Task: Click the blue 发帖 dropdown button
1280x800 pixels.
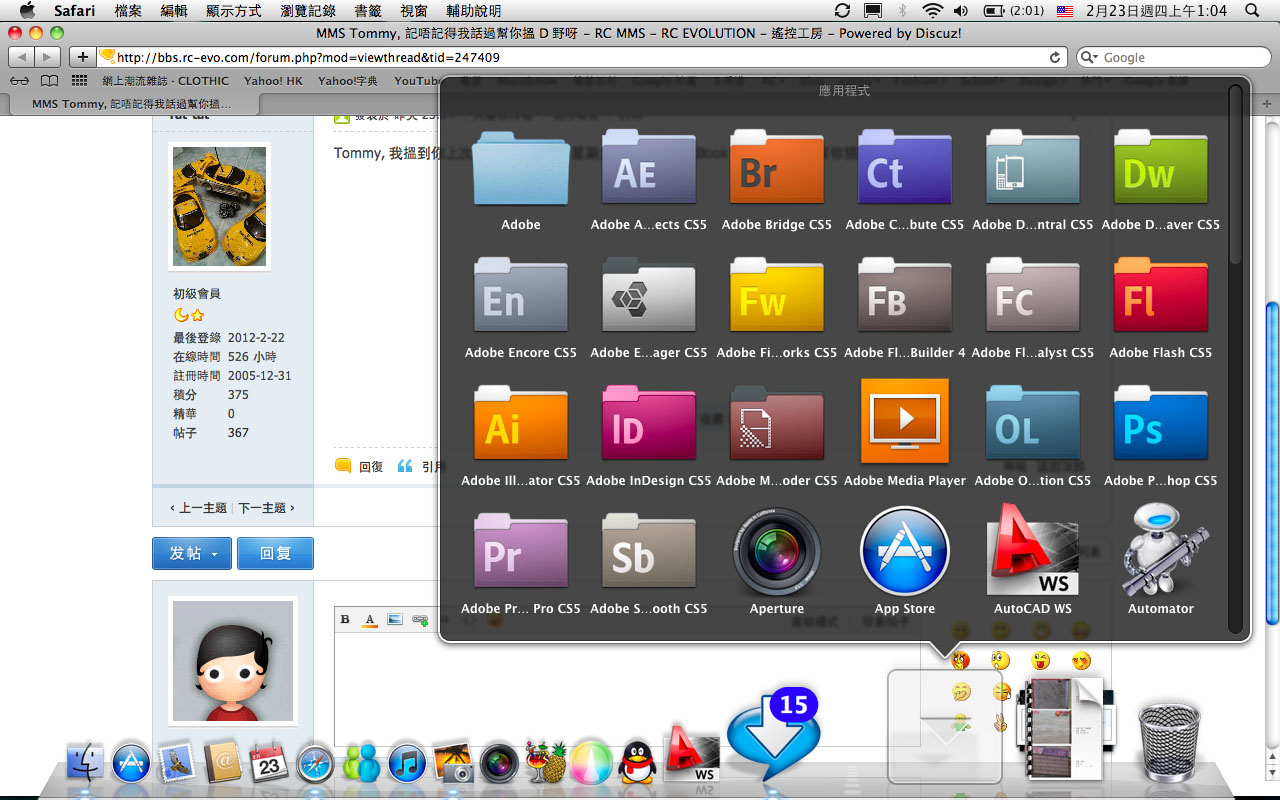Action: (192, 553)
